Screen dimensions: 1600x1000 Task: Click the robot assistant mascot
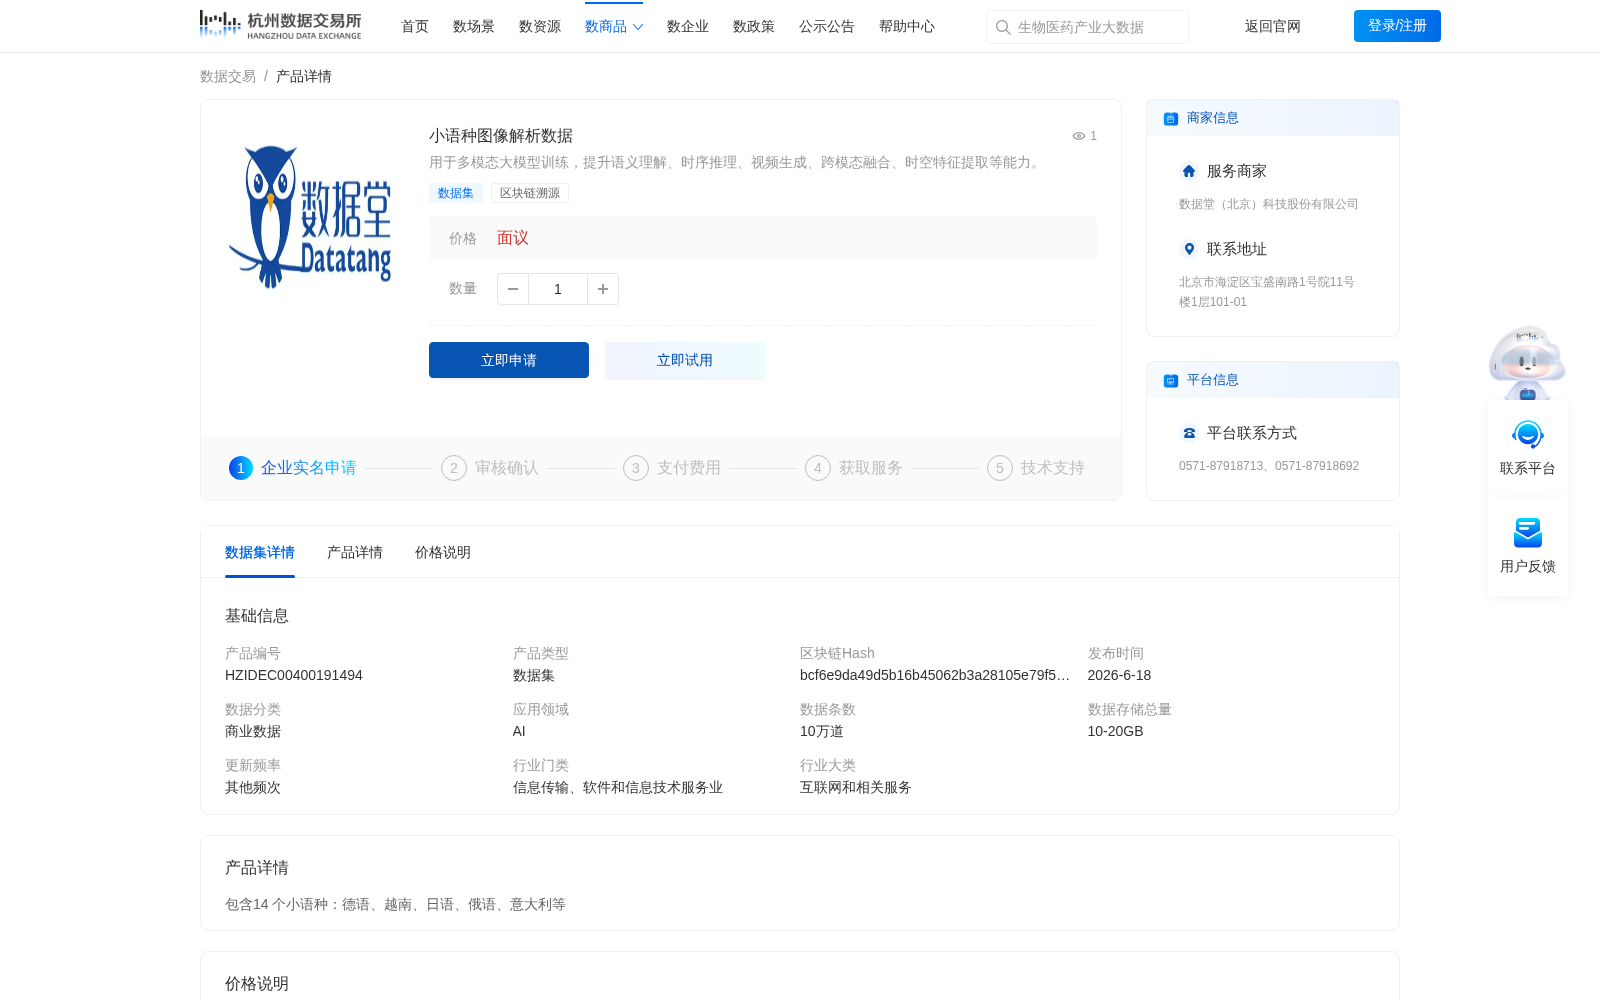1527,363
